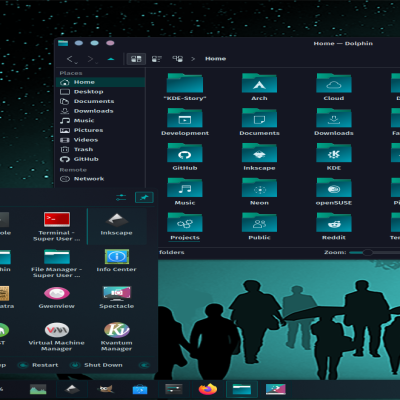Select Home in Places panel
The height and width of the screenshot is (400, 400).
(x=101, y=82)
